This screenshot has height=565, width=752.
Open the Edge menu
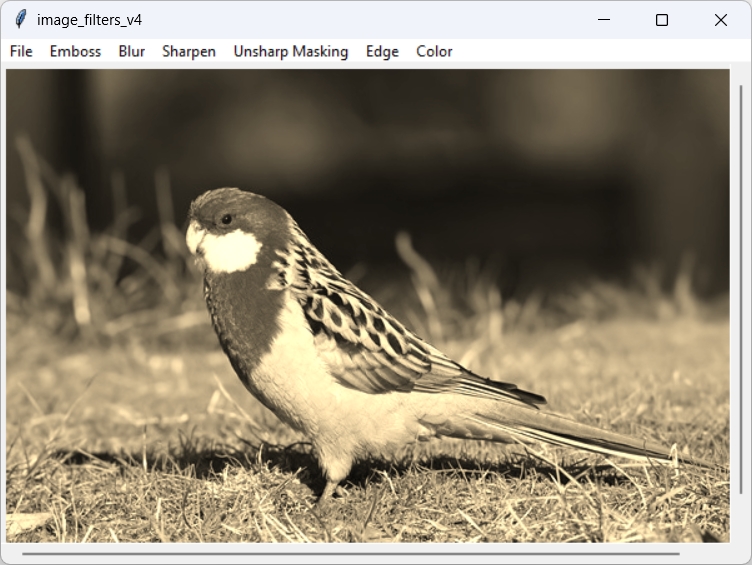point(382,51)
